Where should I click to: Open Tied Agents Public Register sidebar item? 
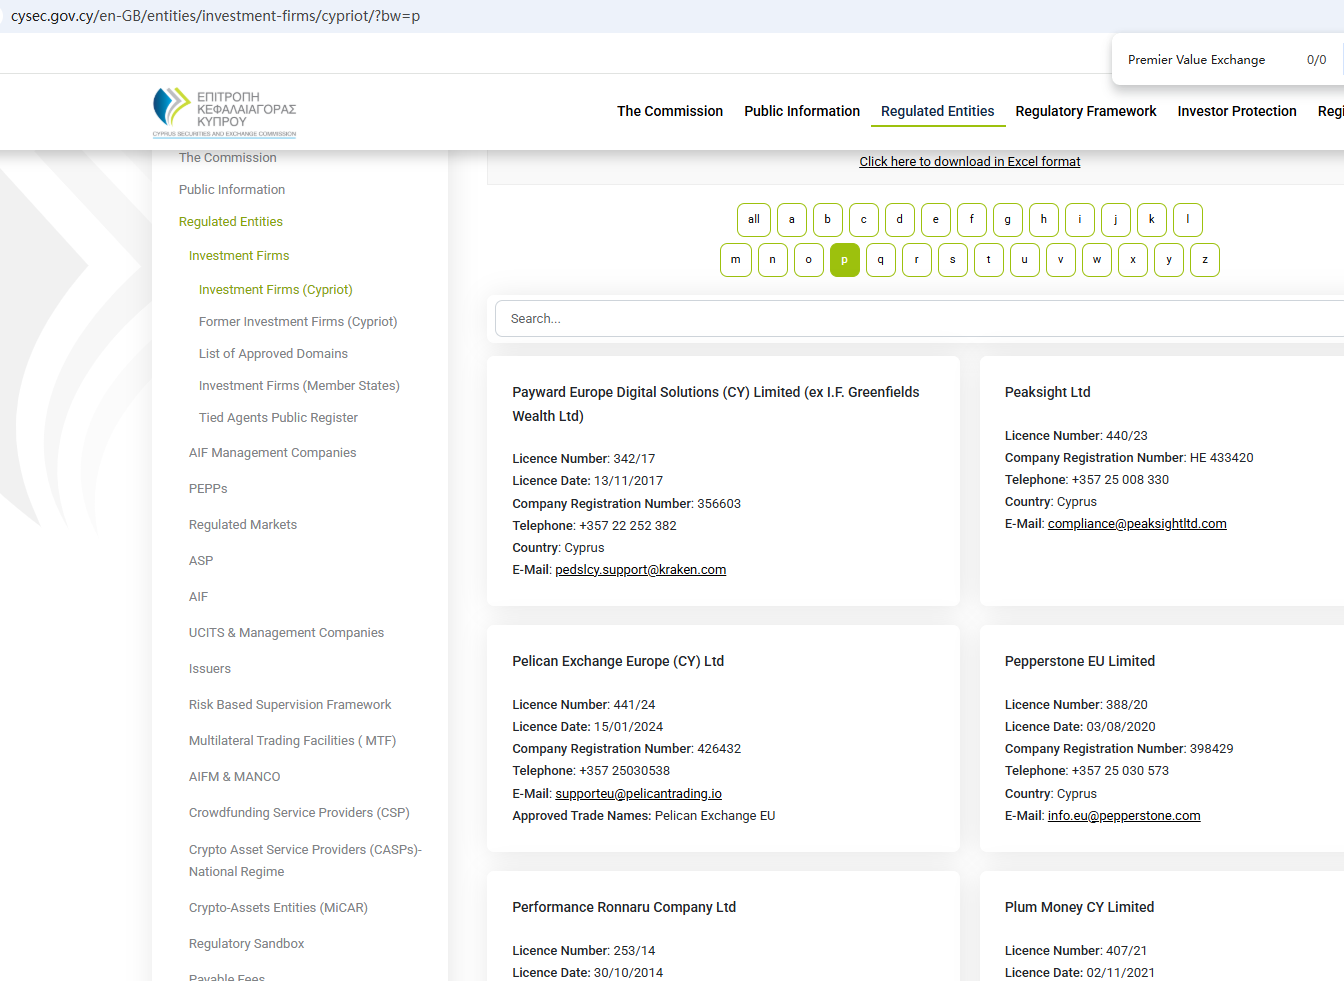tap(278, 418)
